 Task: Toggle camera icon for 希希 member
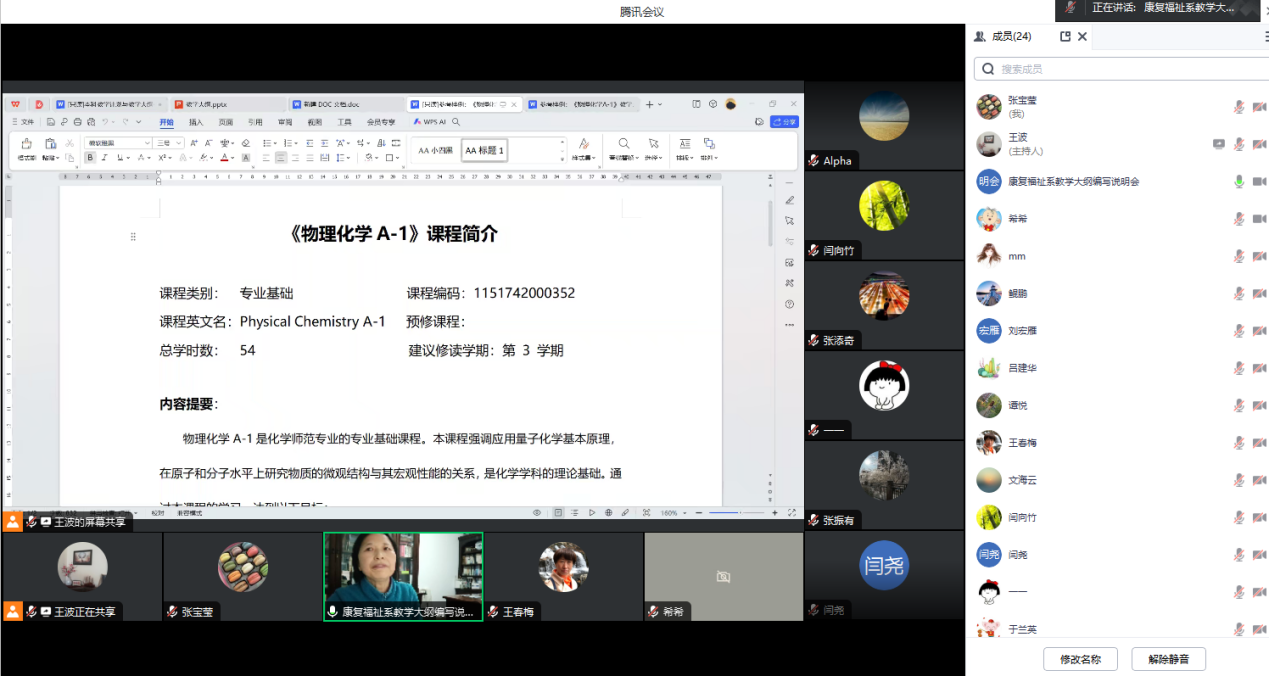point(1259,219)
